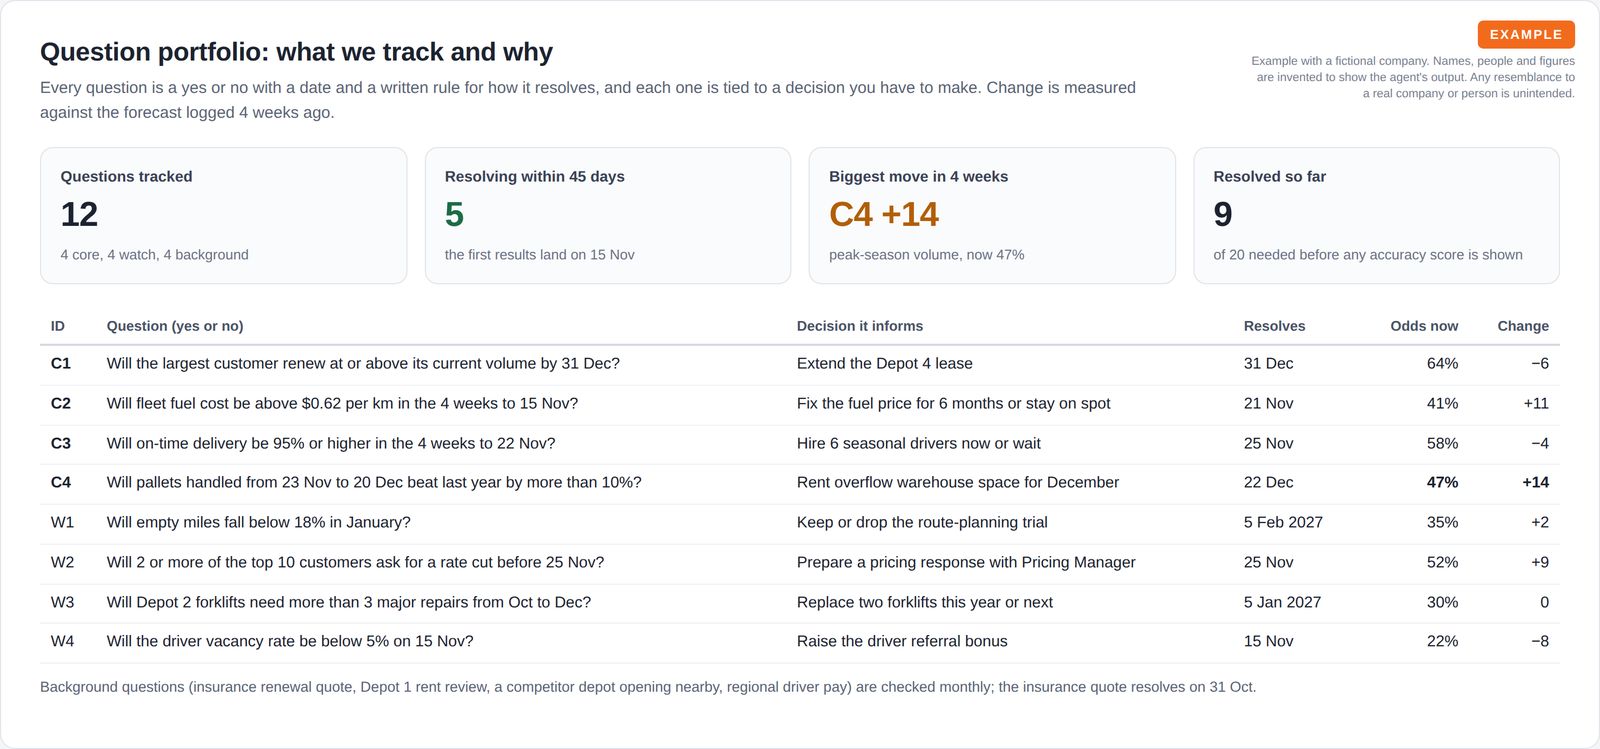The width and height of the screenshot is (1600, 749).
Task: Click the Decision it informs column header
Action: [x=860, y=326]
